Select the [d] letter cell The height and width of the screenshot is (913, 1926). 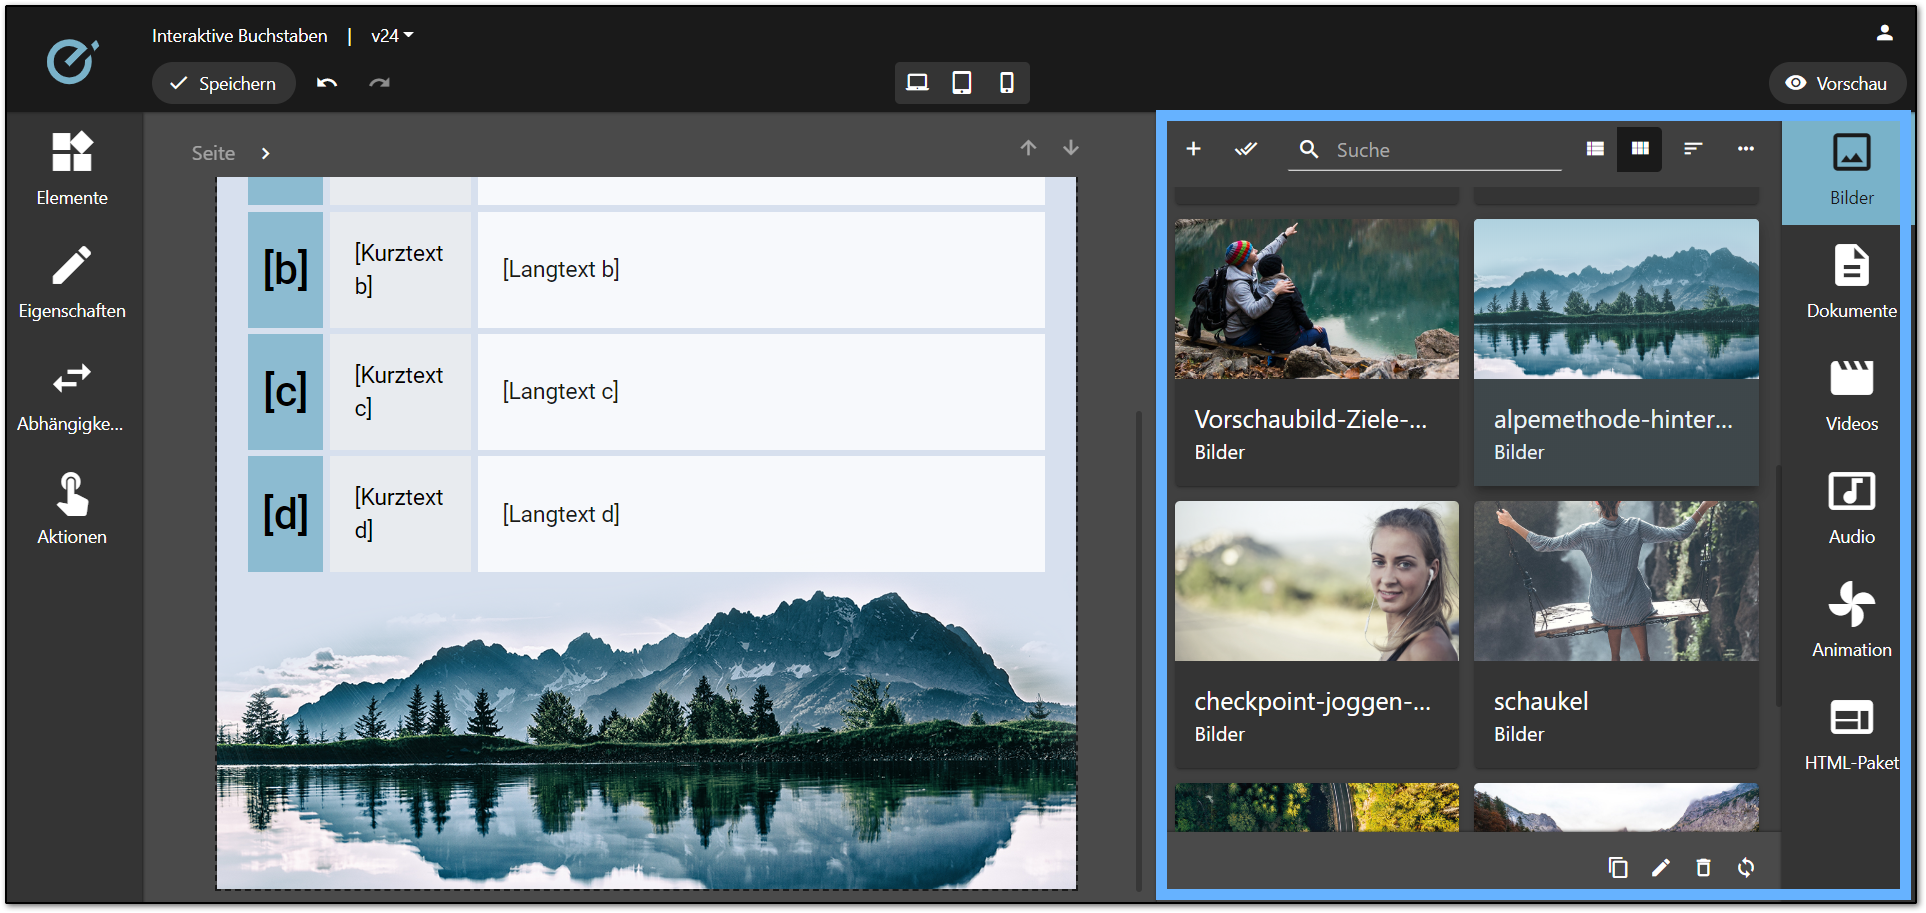285,514
